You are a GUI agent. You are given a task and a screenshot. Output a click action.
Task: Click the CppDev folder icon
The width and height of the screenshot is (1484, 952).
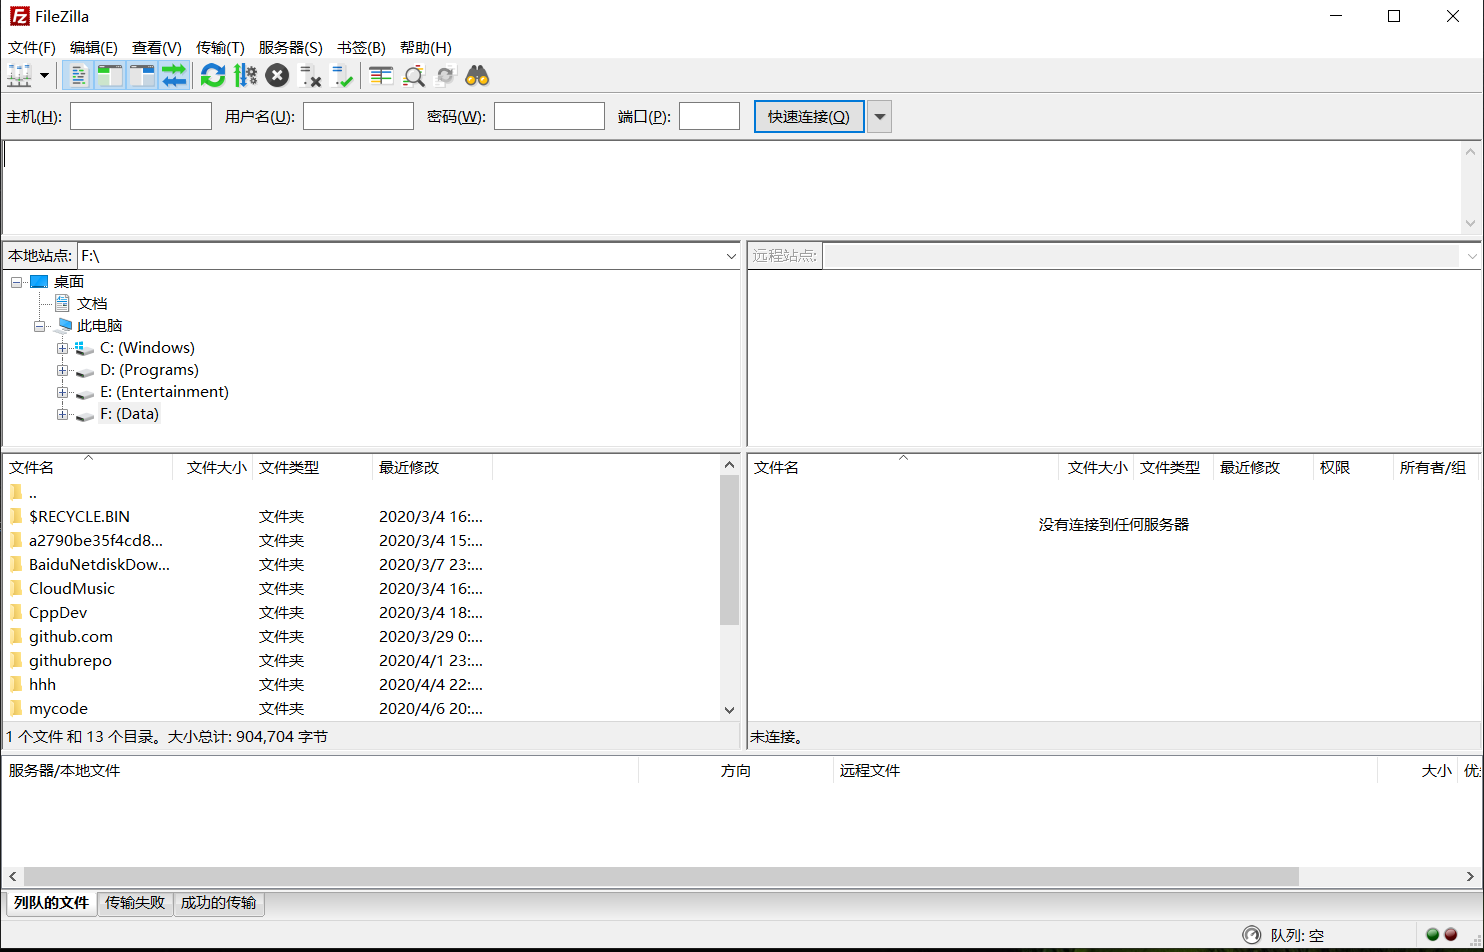click(x=16, y=612)
